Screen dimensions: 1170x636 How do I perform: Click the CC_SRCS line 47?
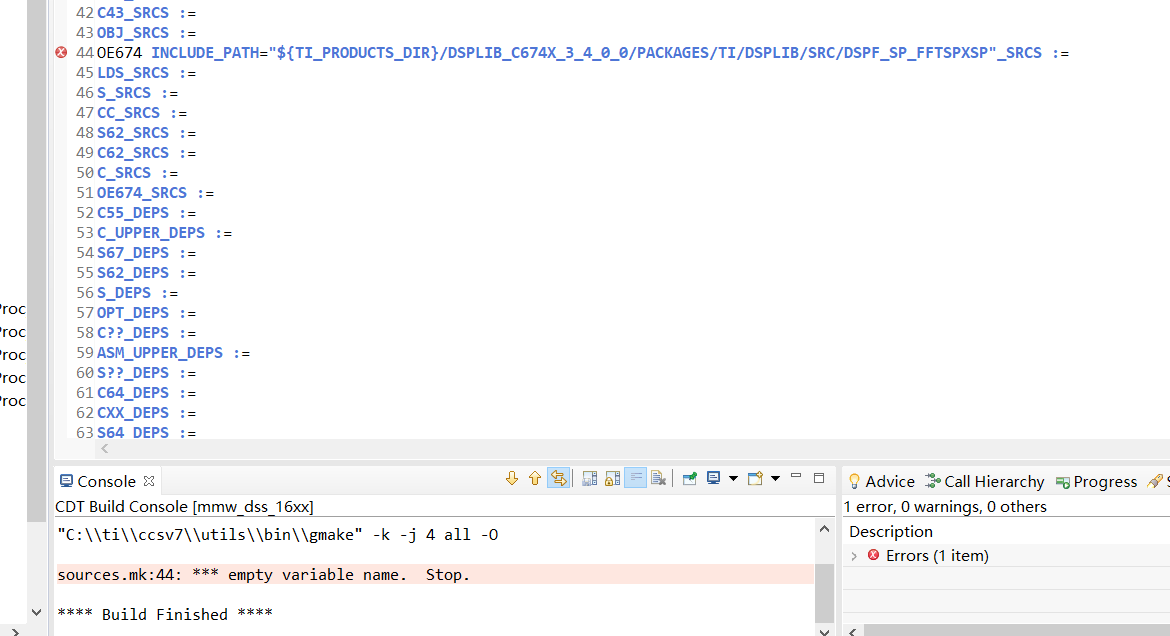(x=142, y=113)
